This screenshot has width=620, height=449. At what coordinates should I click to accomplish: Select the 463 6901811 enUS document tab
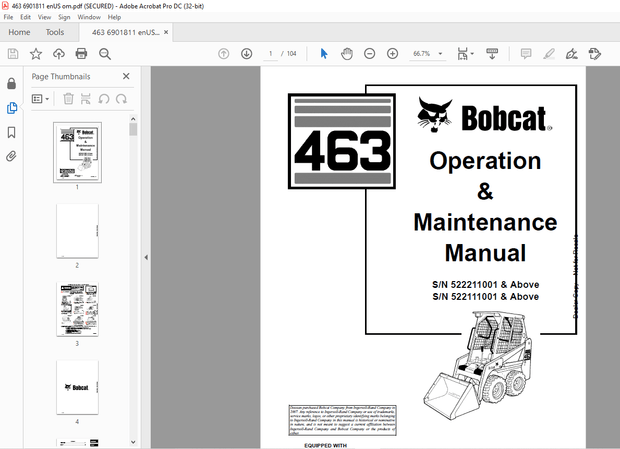click(x=126, y=32)
